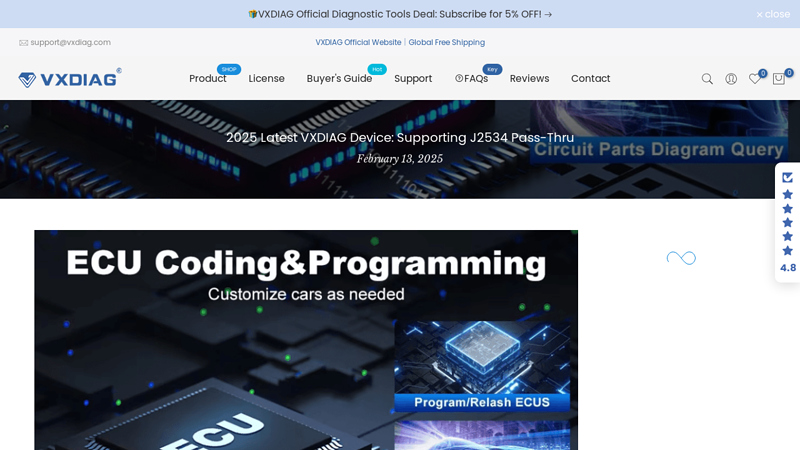Click the Program/Relash ECUS thumbnail
This screenshot has height=450, width=800.
click(x=482, y=366)
